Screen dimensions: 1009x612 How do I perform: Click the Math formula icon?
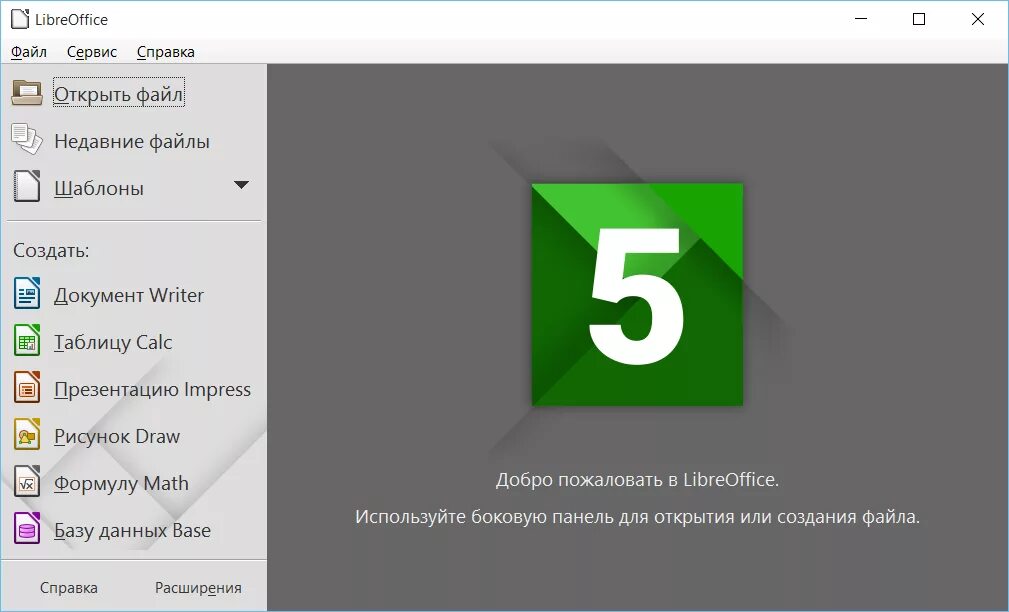click(27, 481)
